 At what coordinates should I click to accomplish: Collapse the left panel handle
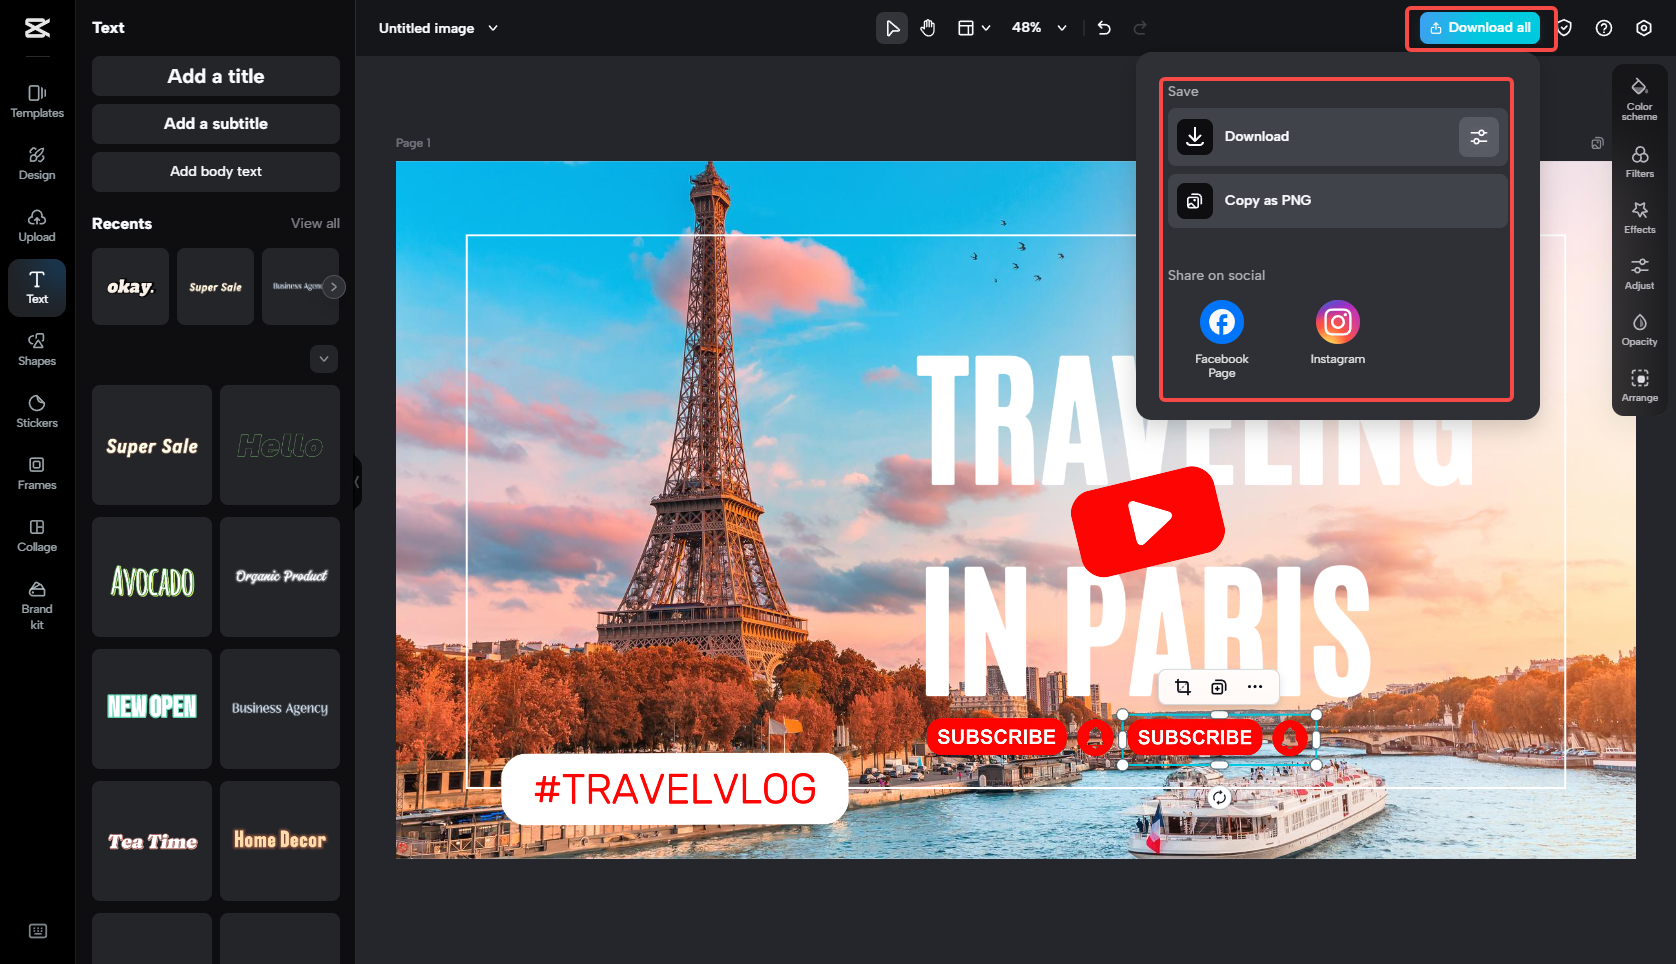(357, 482)
